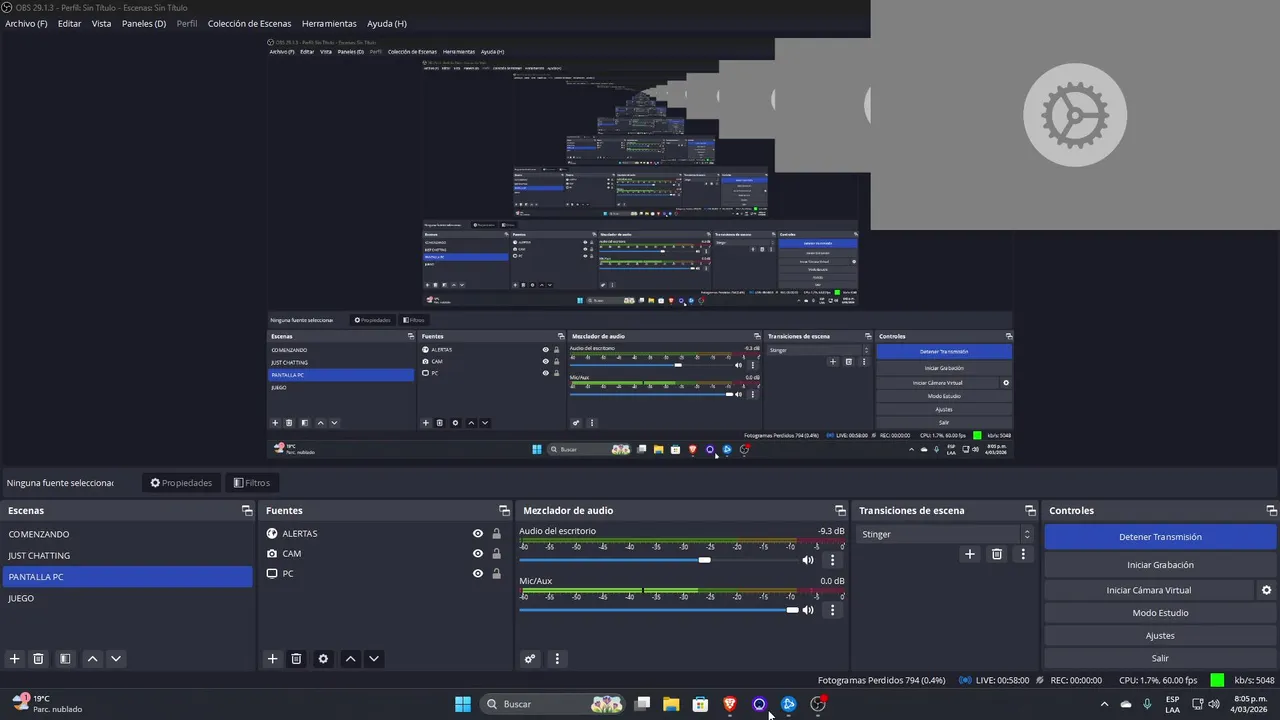Click the Windows Start button
1280x720 pixels.
point(463,704)
